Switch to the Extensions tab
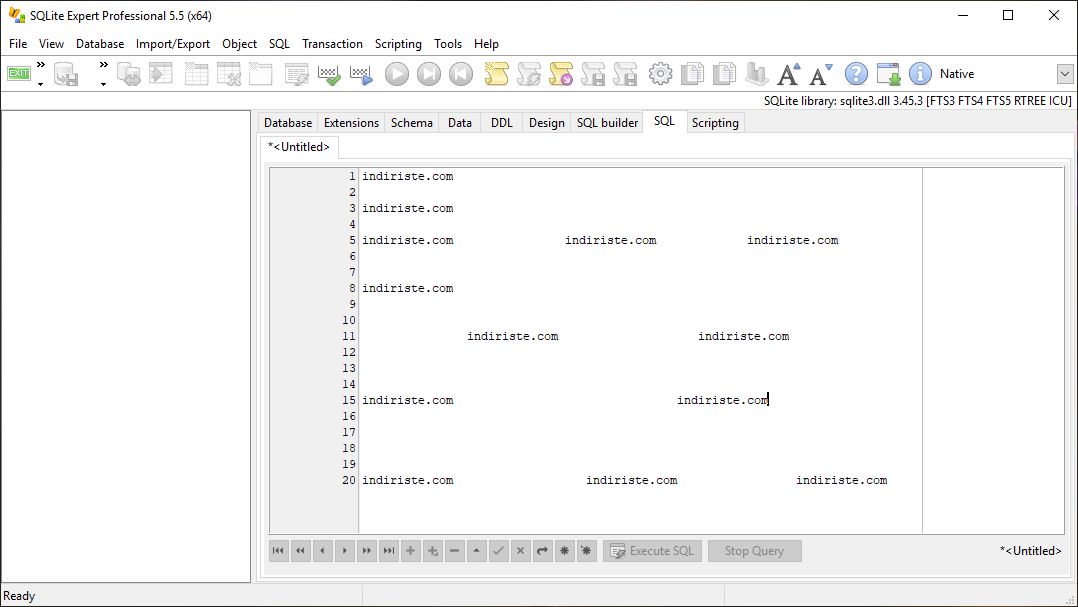This screenshot has width=1078, height=607. point(351,122)
